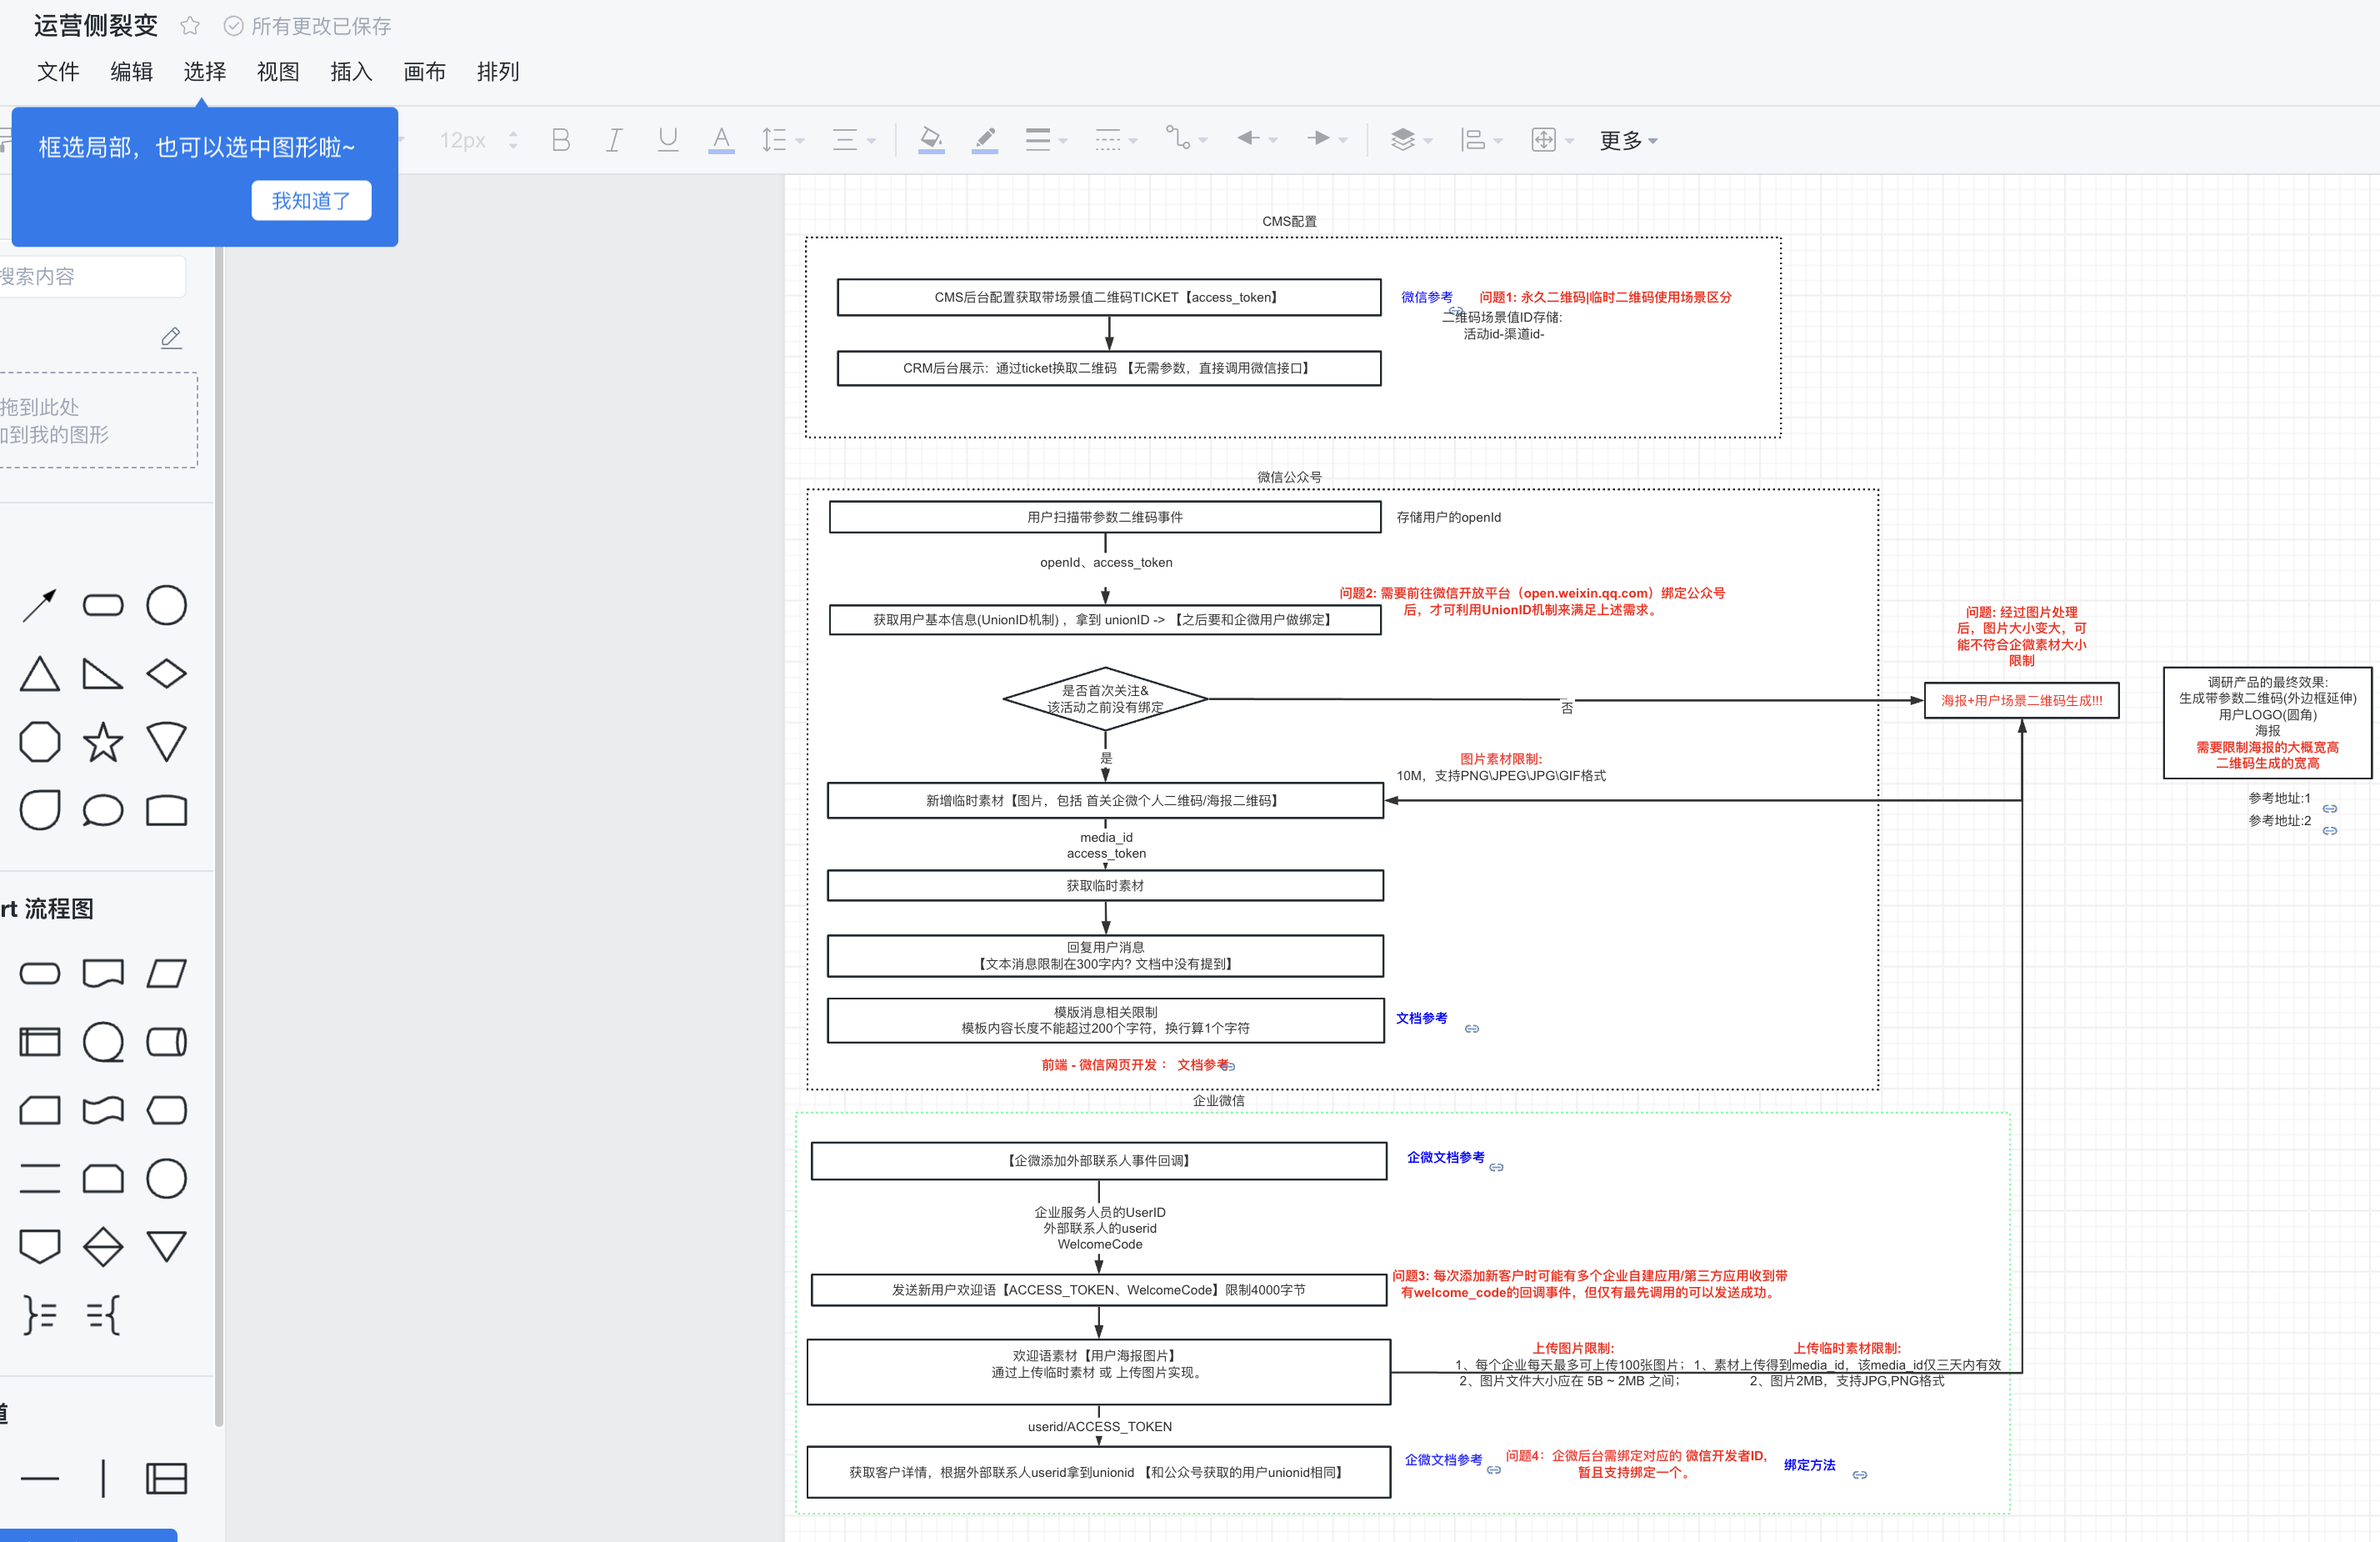Select the speech bubble shape

click(x=103, y=810)
